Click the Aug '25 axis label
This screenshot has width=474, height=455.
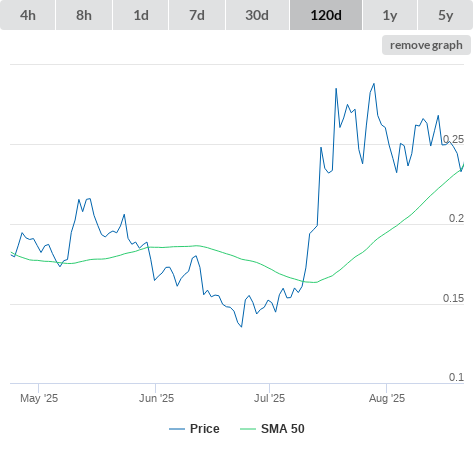tap(387, 398)
